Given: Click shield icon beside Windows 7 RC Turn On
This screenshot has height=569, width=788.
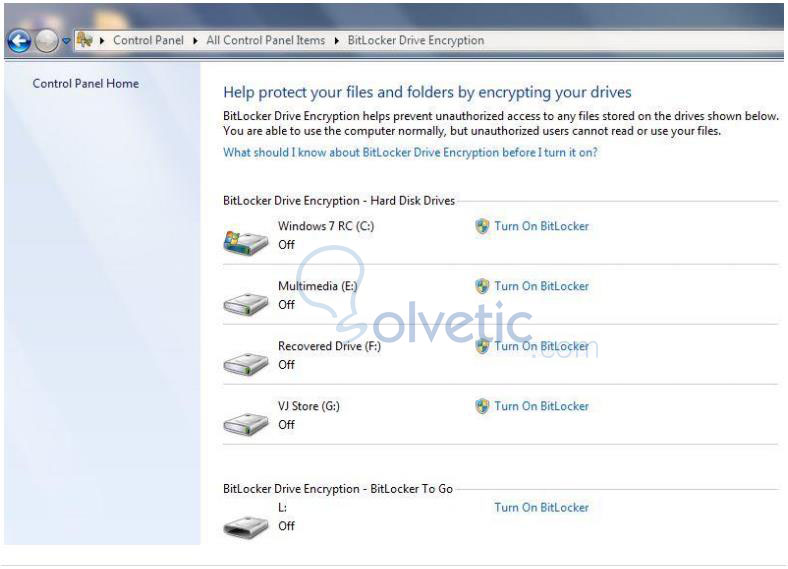Looking at the screenshot, I should 482,227.
